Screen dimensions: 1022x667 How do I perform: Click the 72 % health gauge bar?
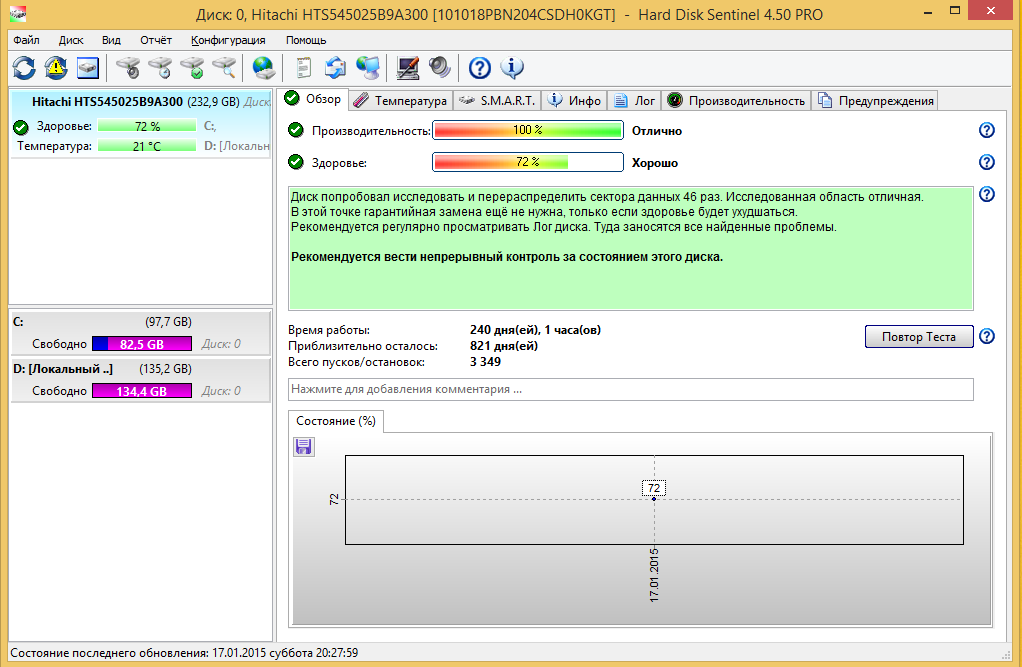tap(528, 162)
